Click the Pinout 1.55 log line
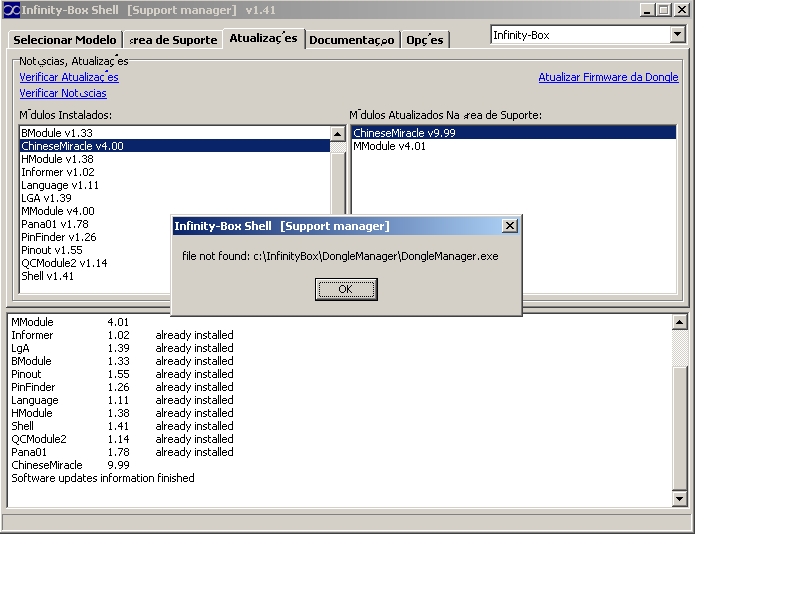800x600 pixels. (x=122, y=374)
